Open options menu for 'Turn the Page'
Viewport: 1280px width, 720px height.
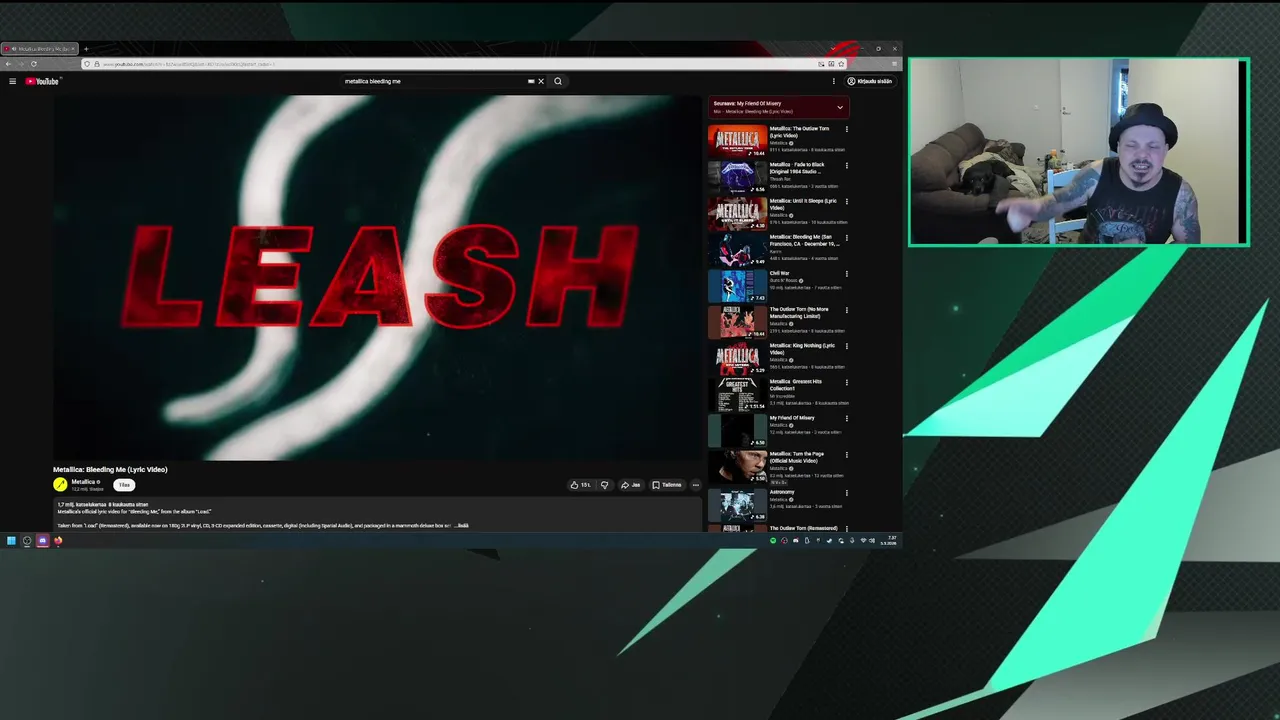coord(846,455)
